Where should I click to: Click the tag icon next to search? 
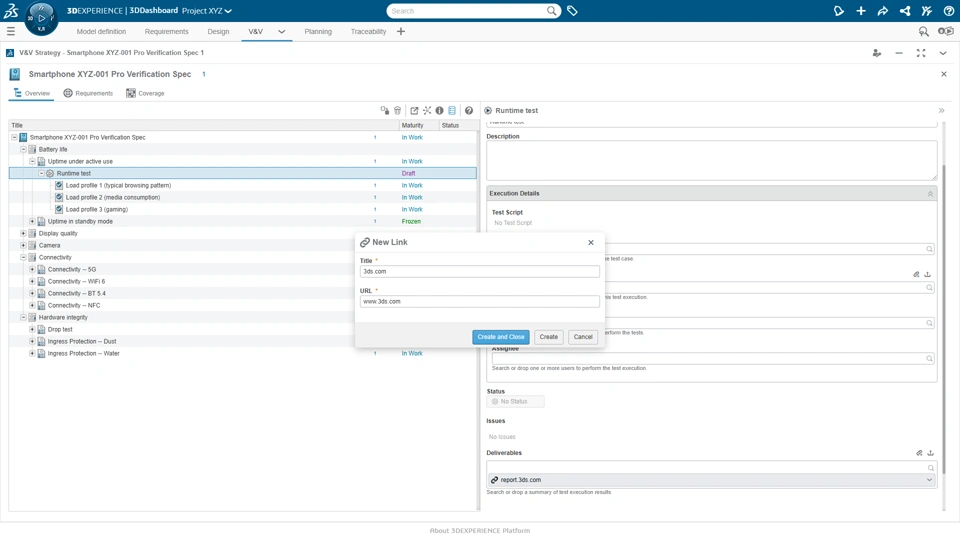click(x=572, y=10)
